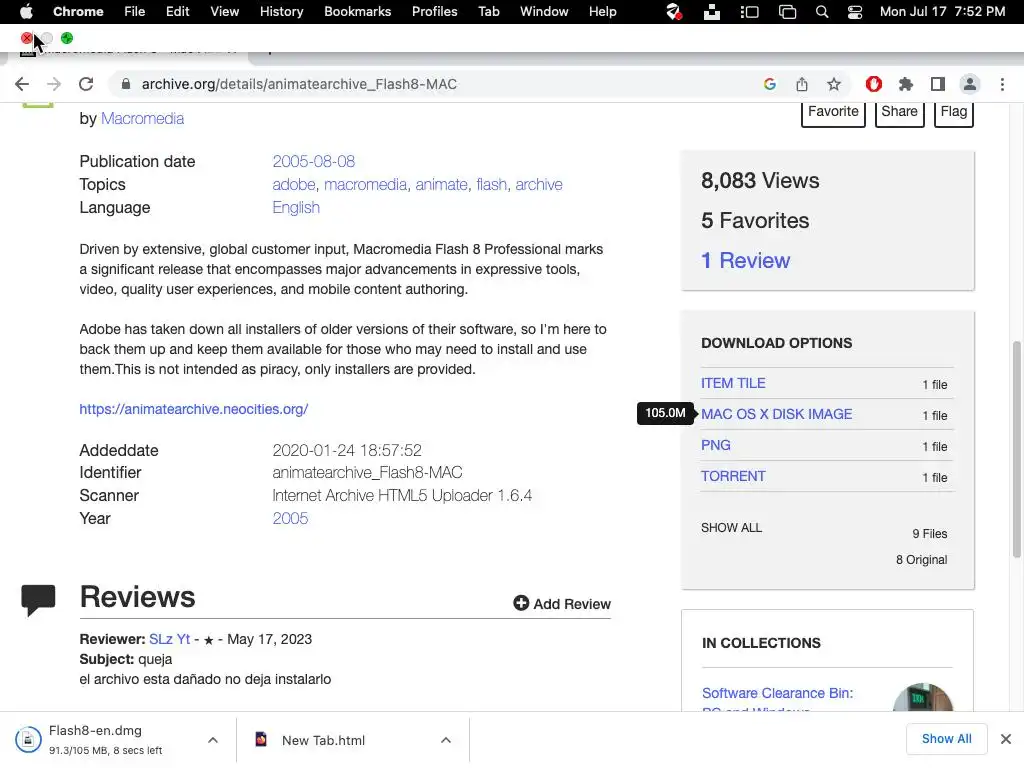Click the Software Clearance Bin collection thumbnail
The image size is (1024, 768).
coord(923,697)
